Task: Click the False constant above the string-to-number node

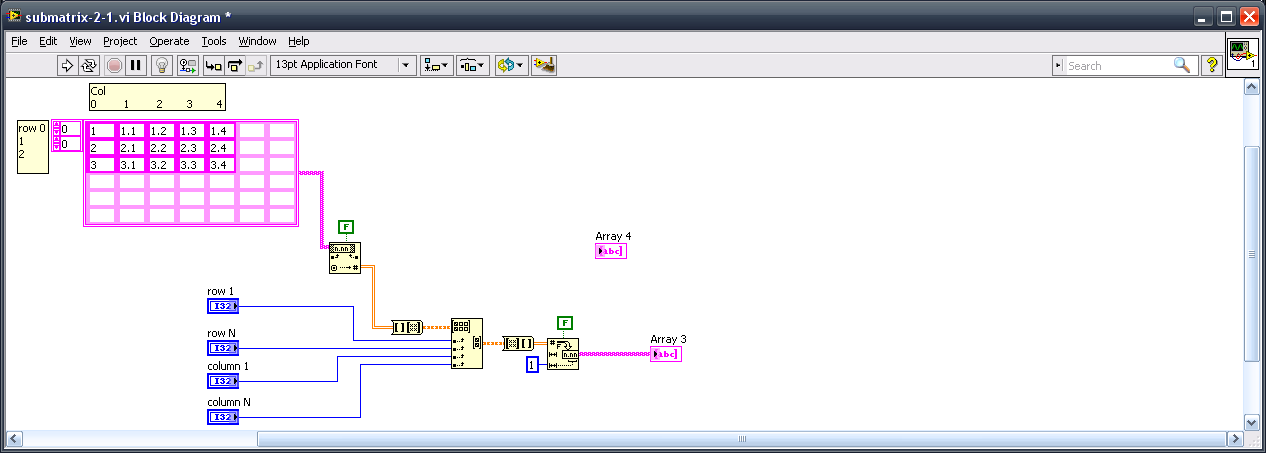Action: 346,227
